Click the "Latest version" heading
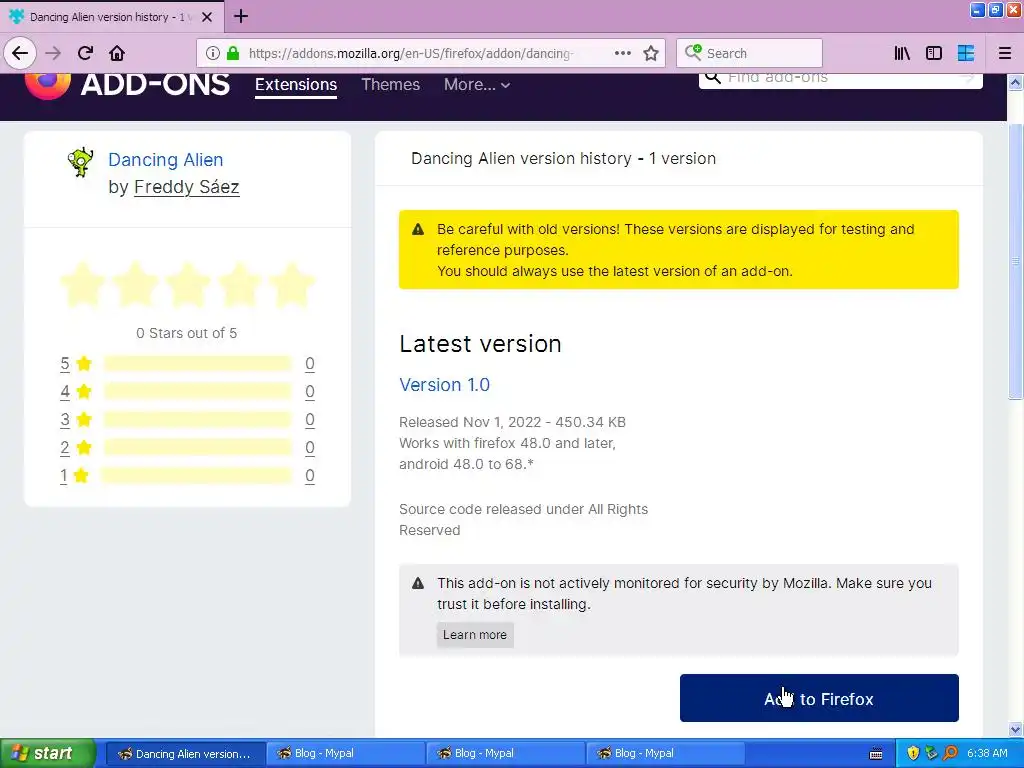This screenshot has width=1024, height=768. point(480,344)
